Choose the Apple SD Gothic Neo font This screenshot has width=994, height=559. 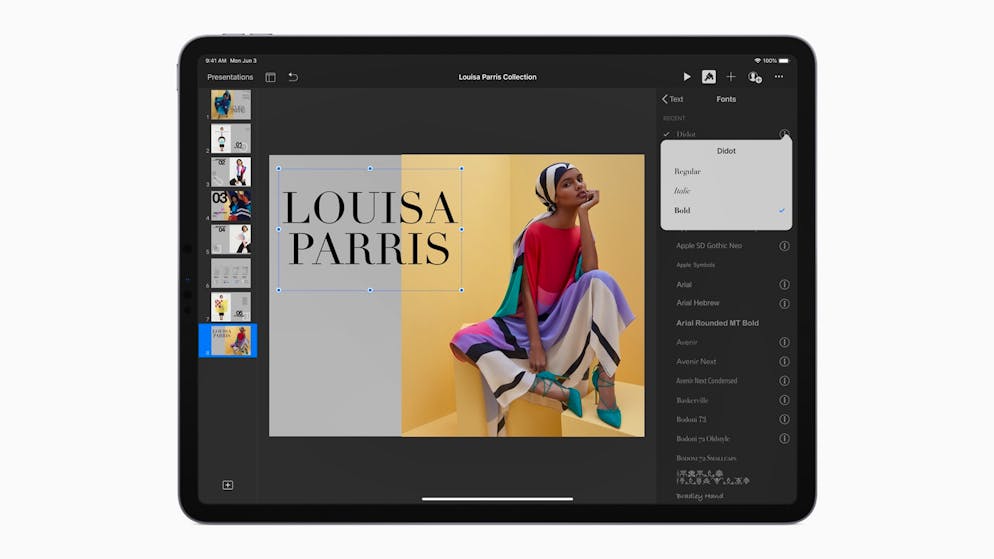click(709, 245)
